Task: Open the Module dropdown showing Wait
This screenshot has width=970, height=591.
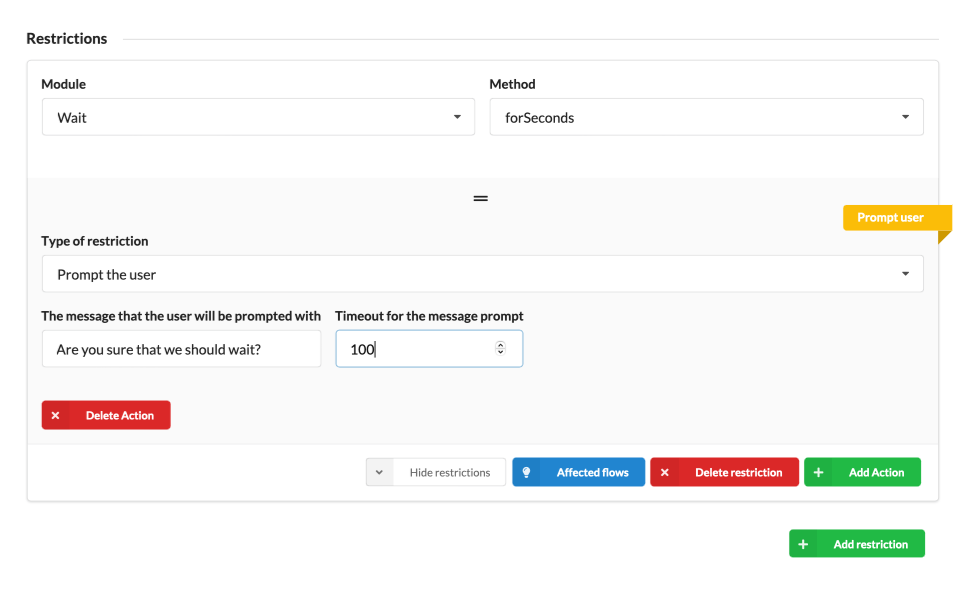Action: 258,117
